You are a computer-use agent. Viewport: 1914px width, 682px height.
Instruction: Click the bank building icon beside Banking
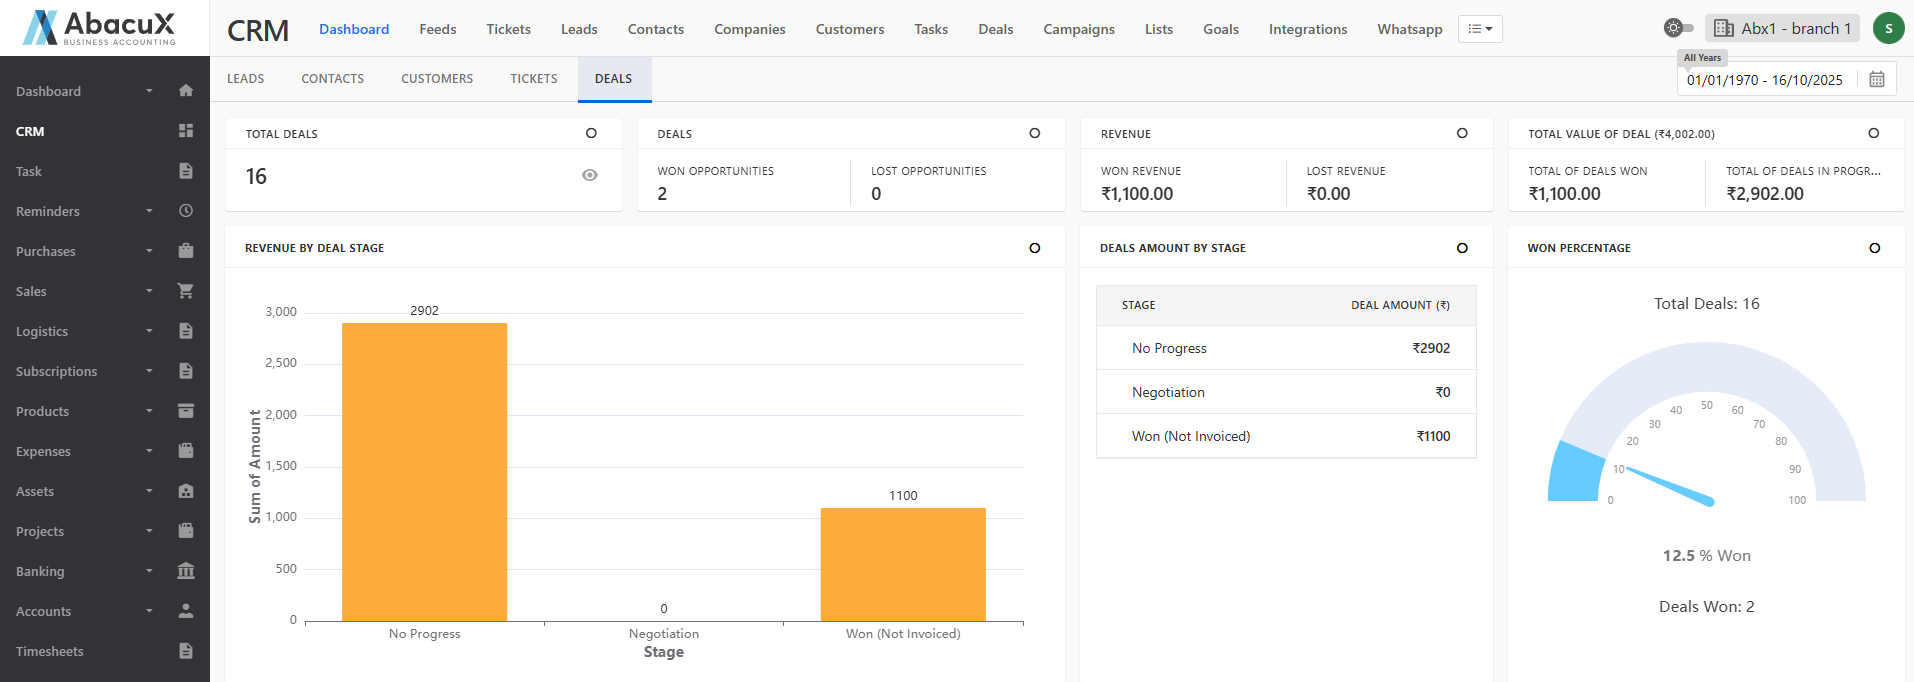(x=185, y=571)
